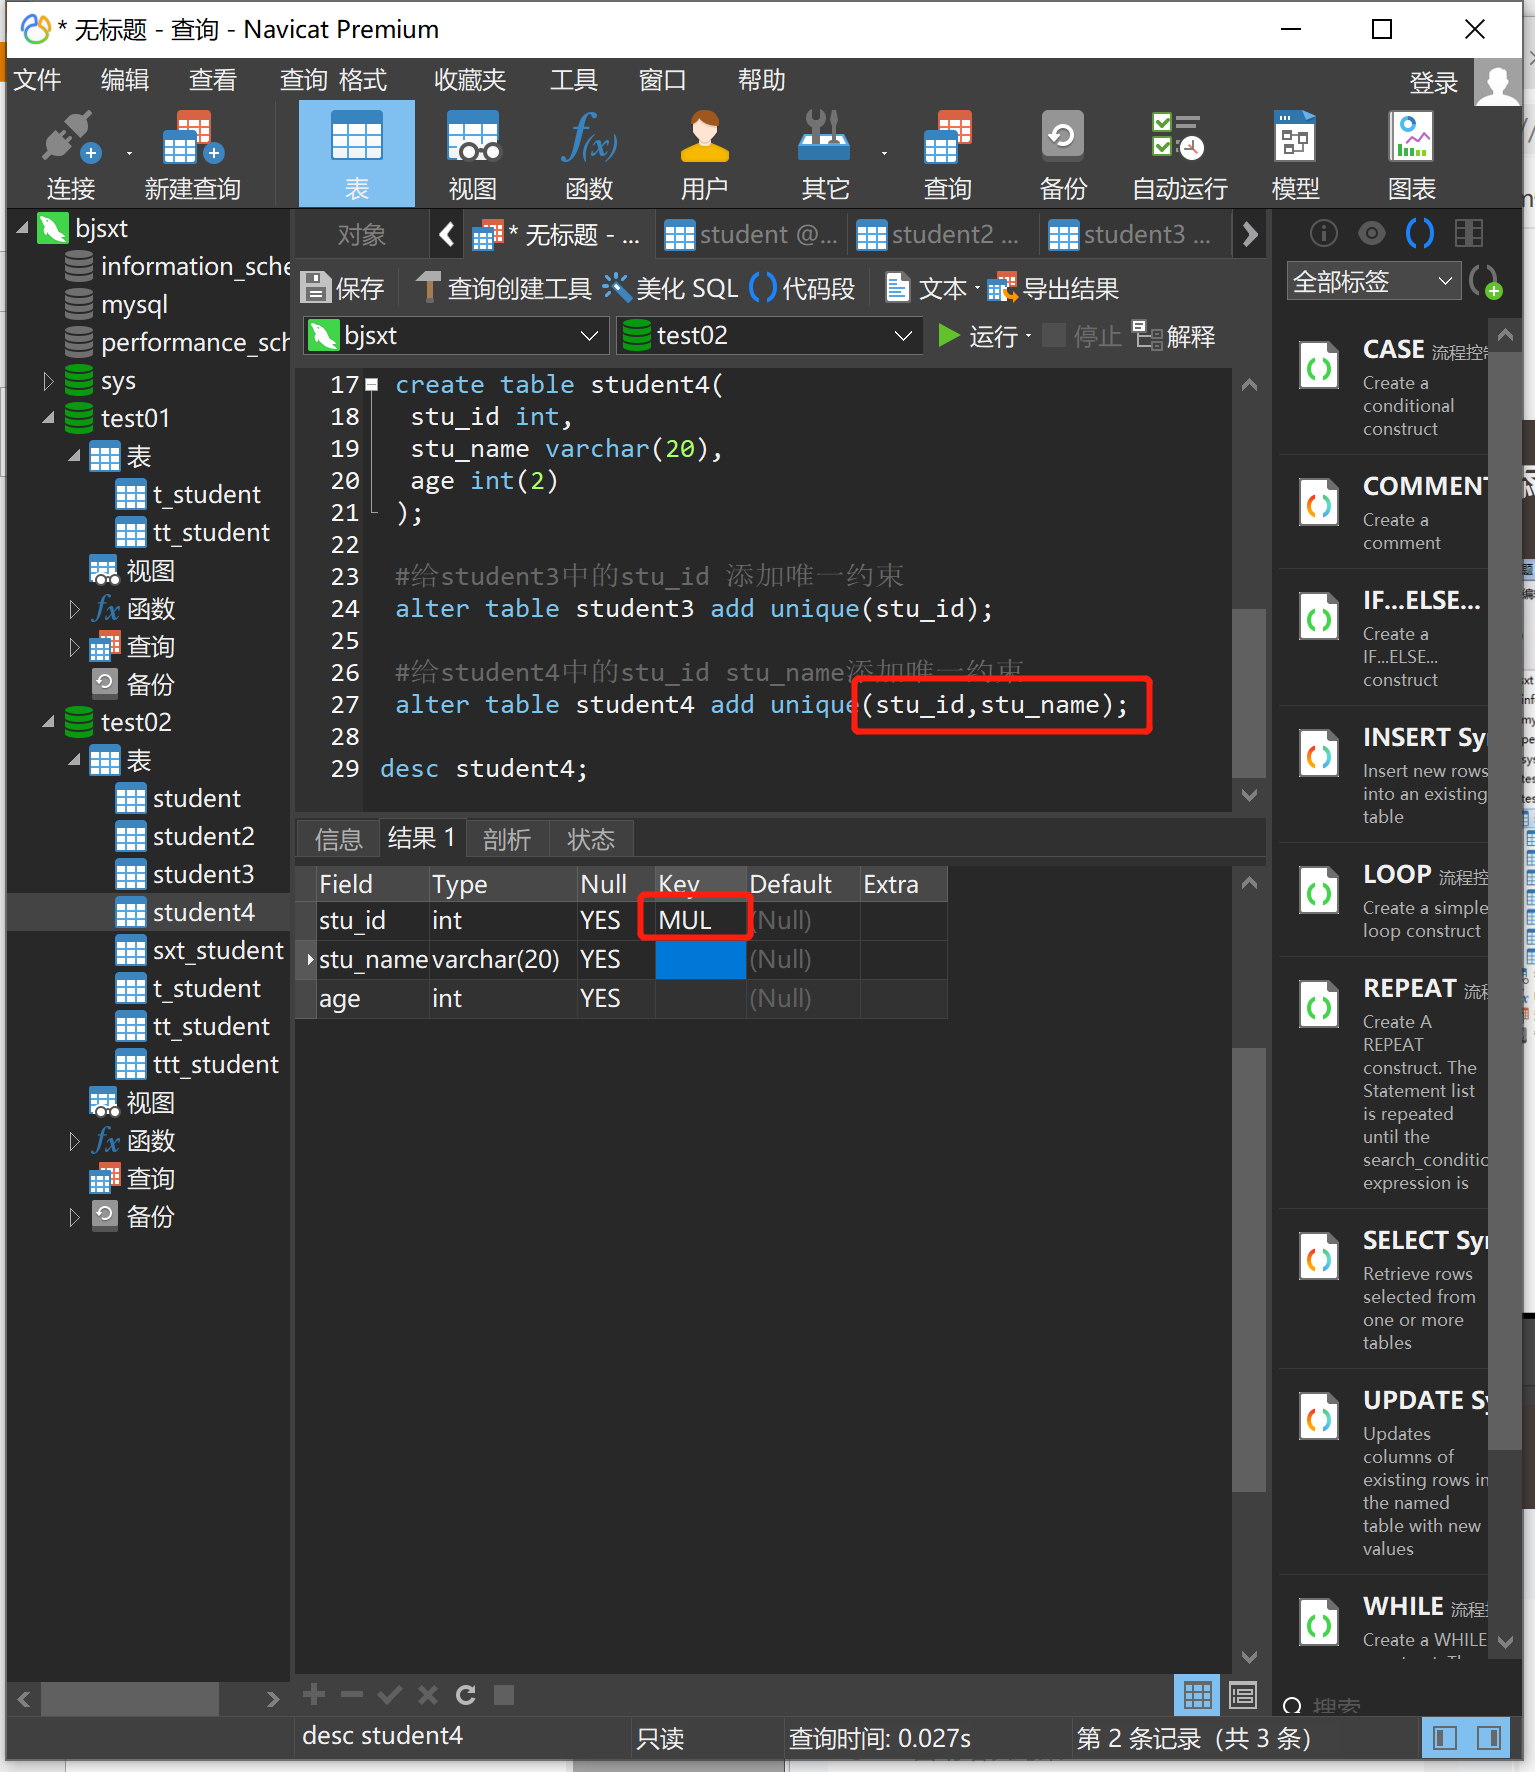Open the 收藏夹 menu
Screen dimensions: 1535x1772
470,80
